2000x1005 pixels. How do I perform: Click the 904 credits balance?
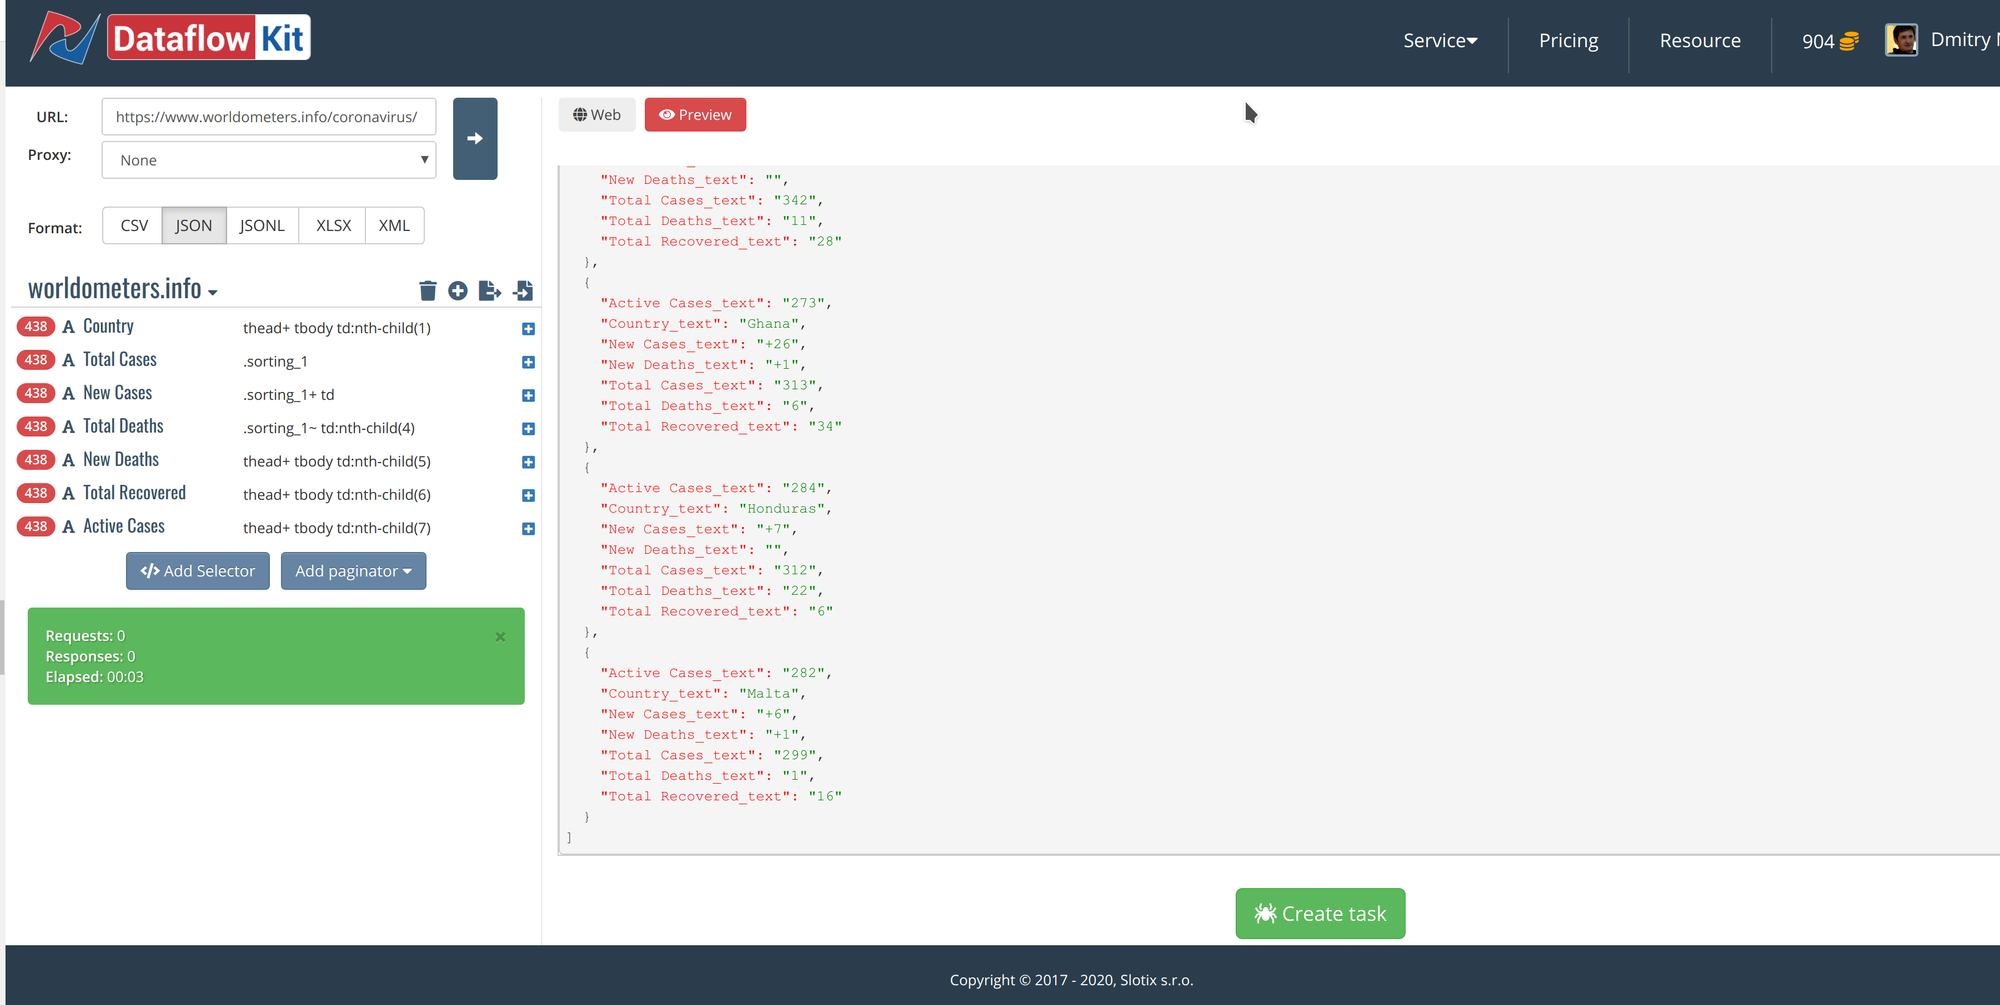tap(1818, 41)
